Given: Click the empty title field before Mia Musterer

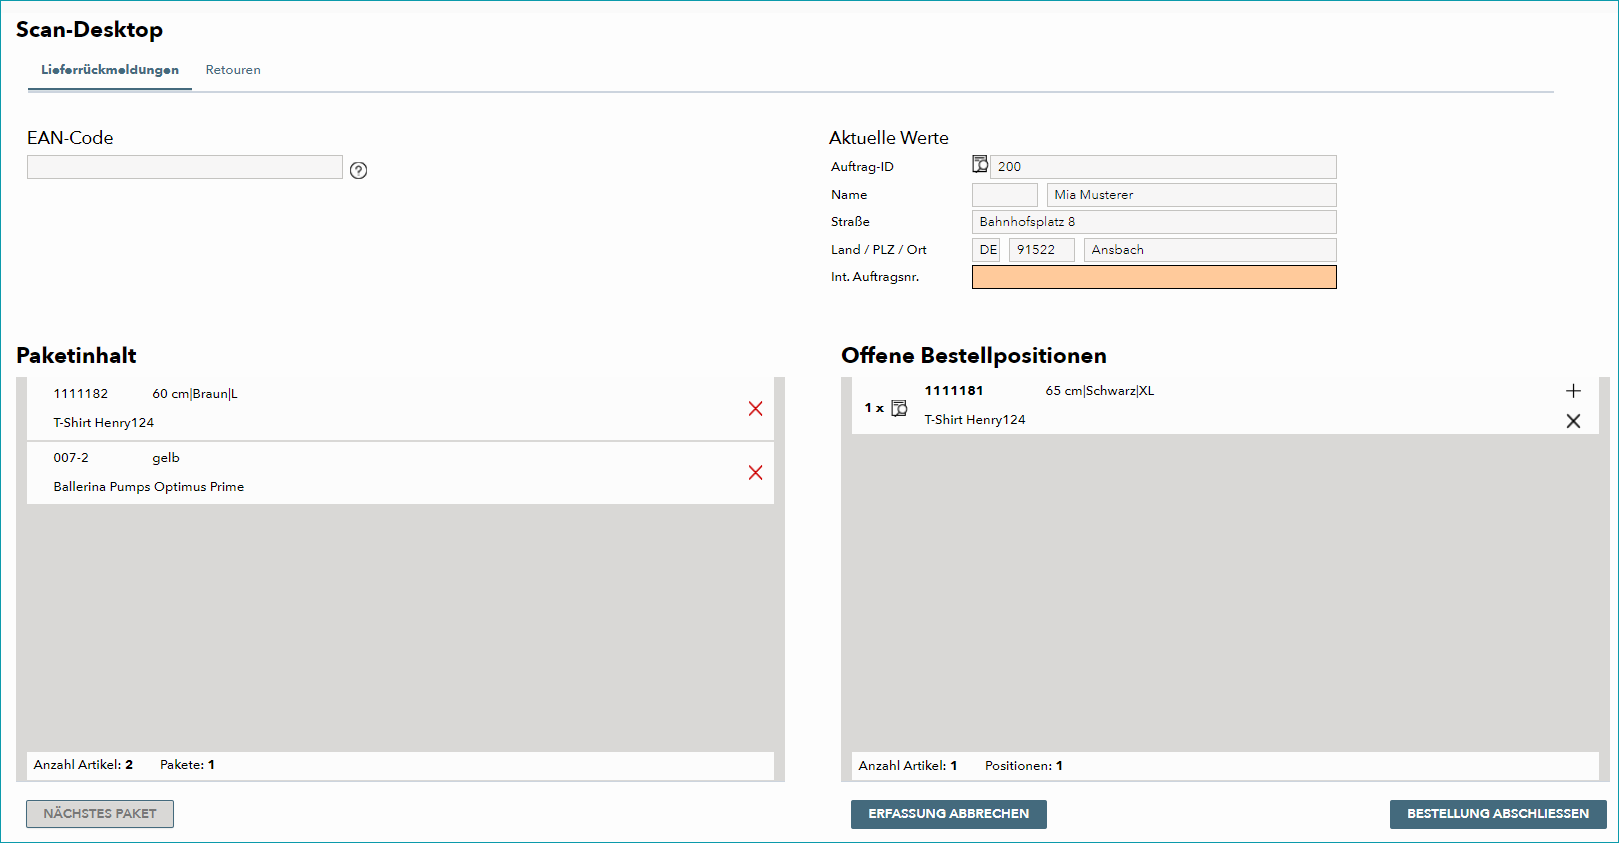Looking at the screenshot, I should (1005, 195).
